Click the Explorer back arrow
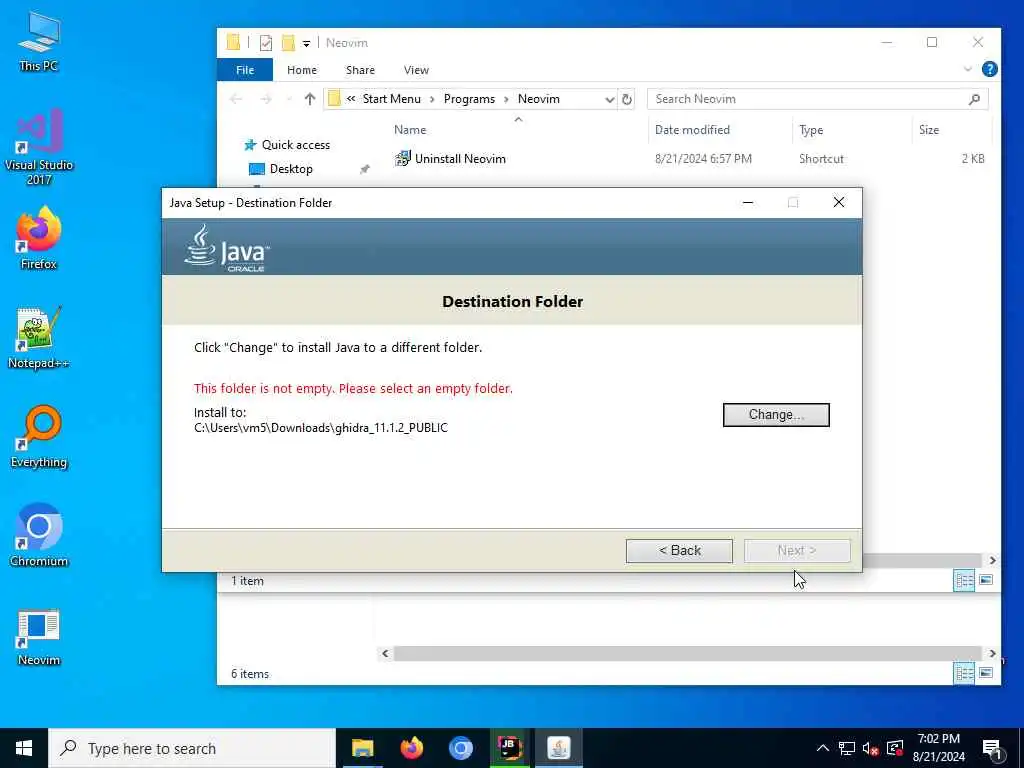 pos(236,99)
